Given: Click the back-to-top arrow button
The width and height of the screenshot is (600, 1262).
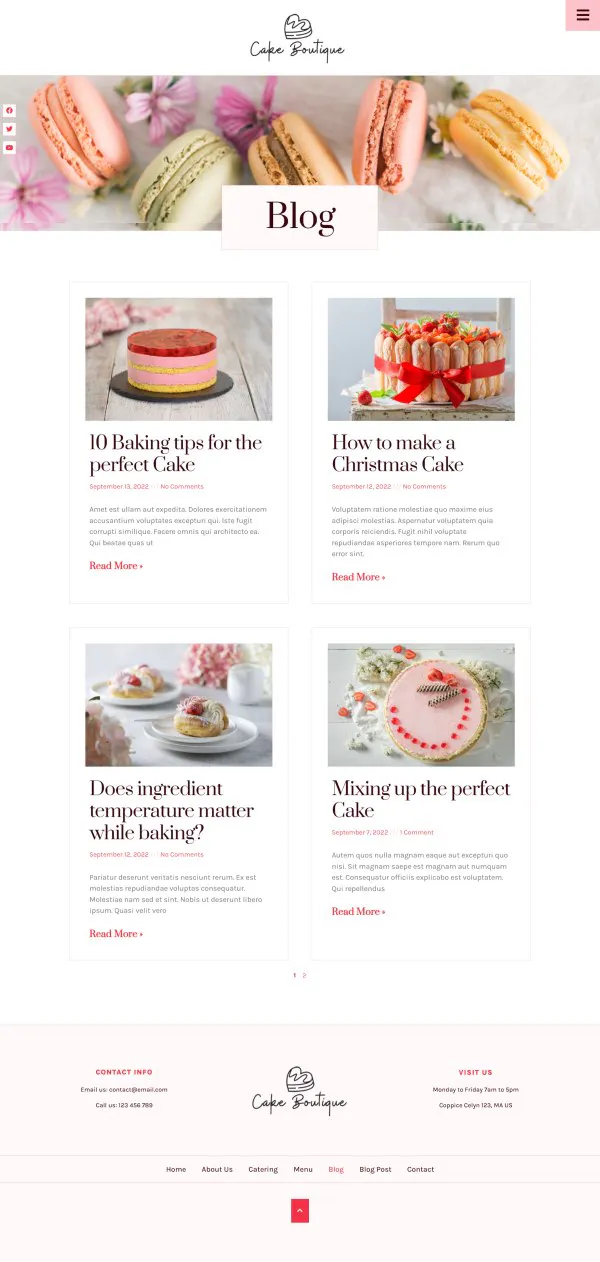Looking at the screenshot, I should pyautogui.click(x=300, y=1210).
